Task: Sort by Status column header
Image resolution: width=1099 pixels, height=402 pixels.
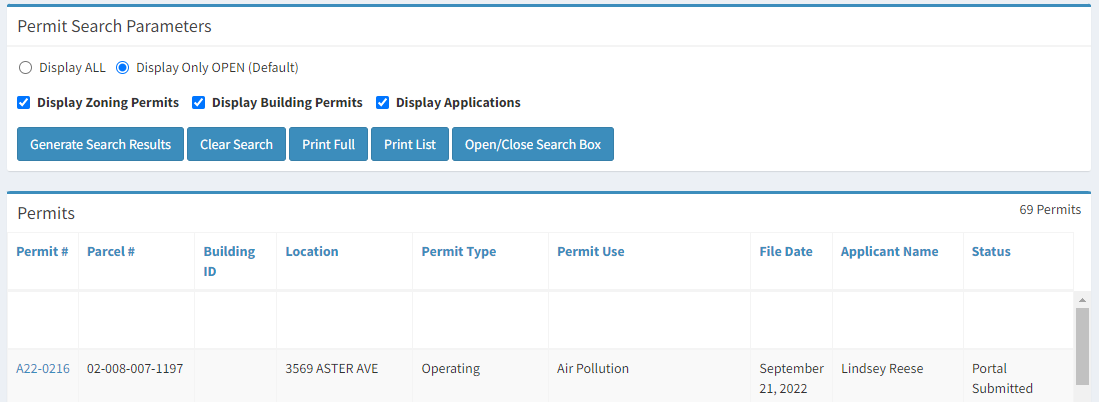Action: tap(991, 251)
